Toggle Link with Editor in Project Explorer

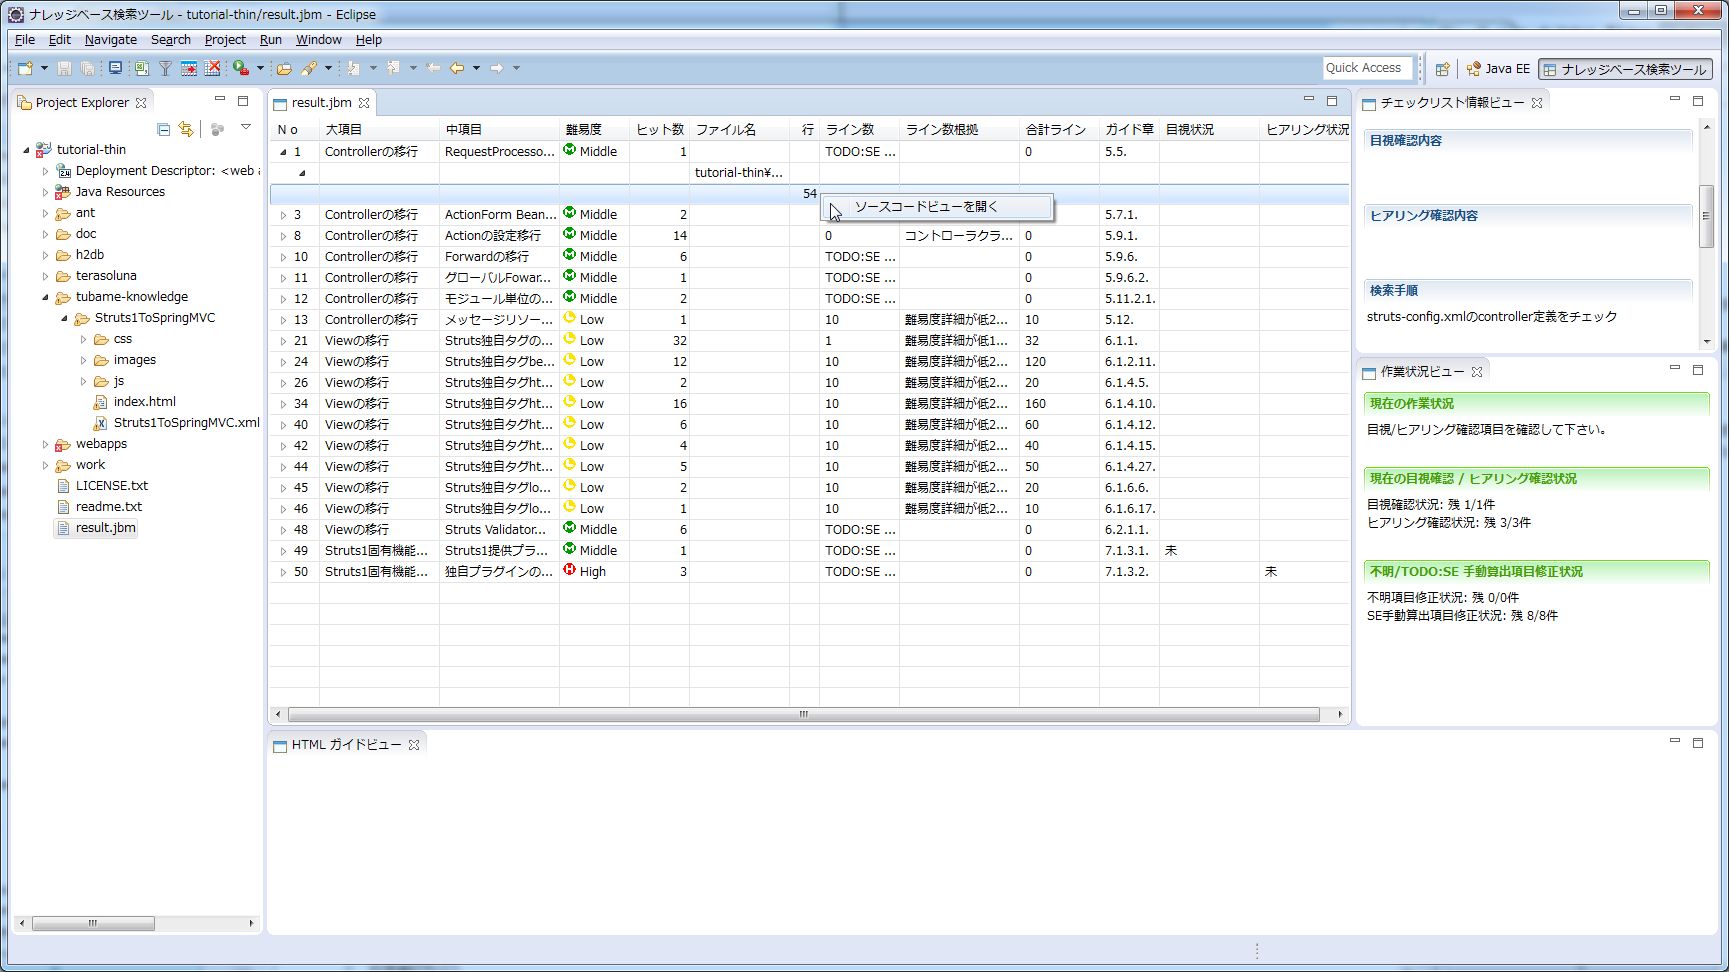tap(186, 129)
